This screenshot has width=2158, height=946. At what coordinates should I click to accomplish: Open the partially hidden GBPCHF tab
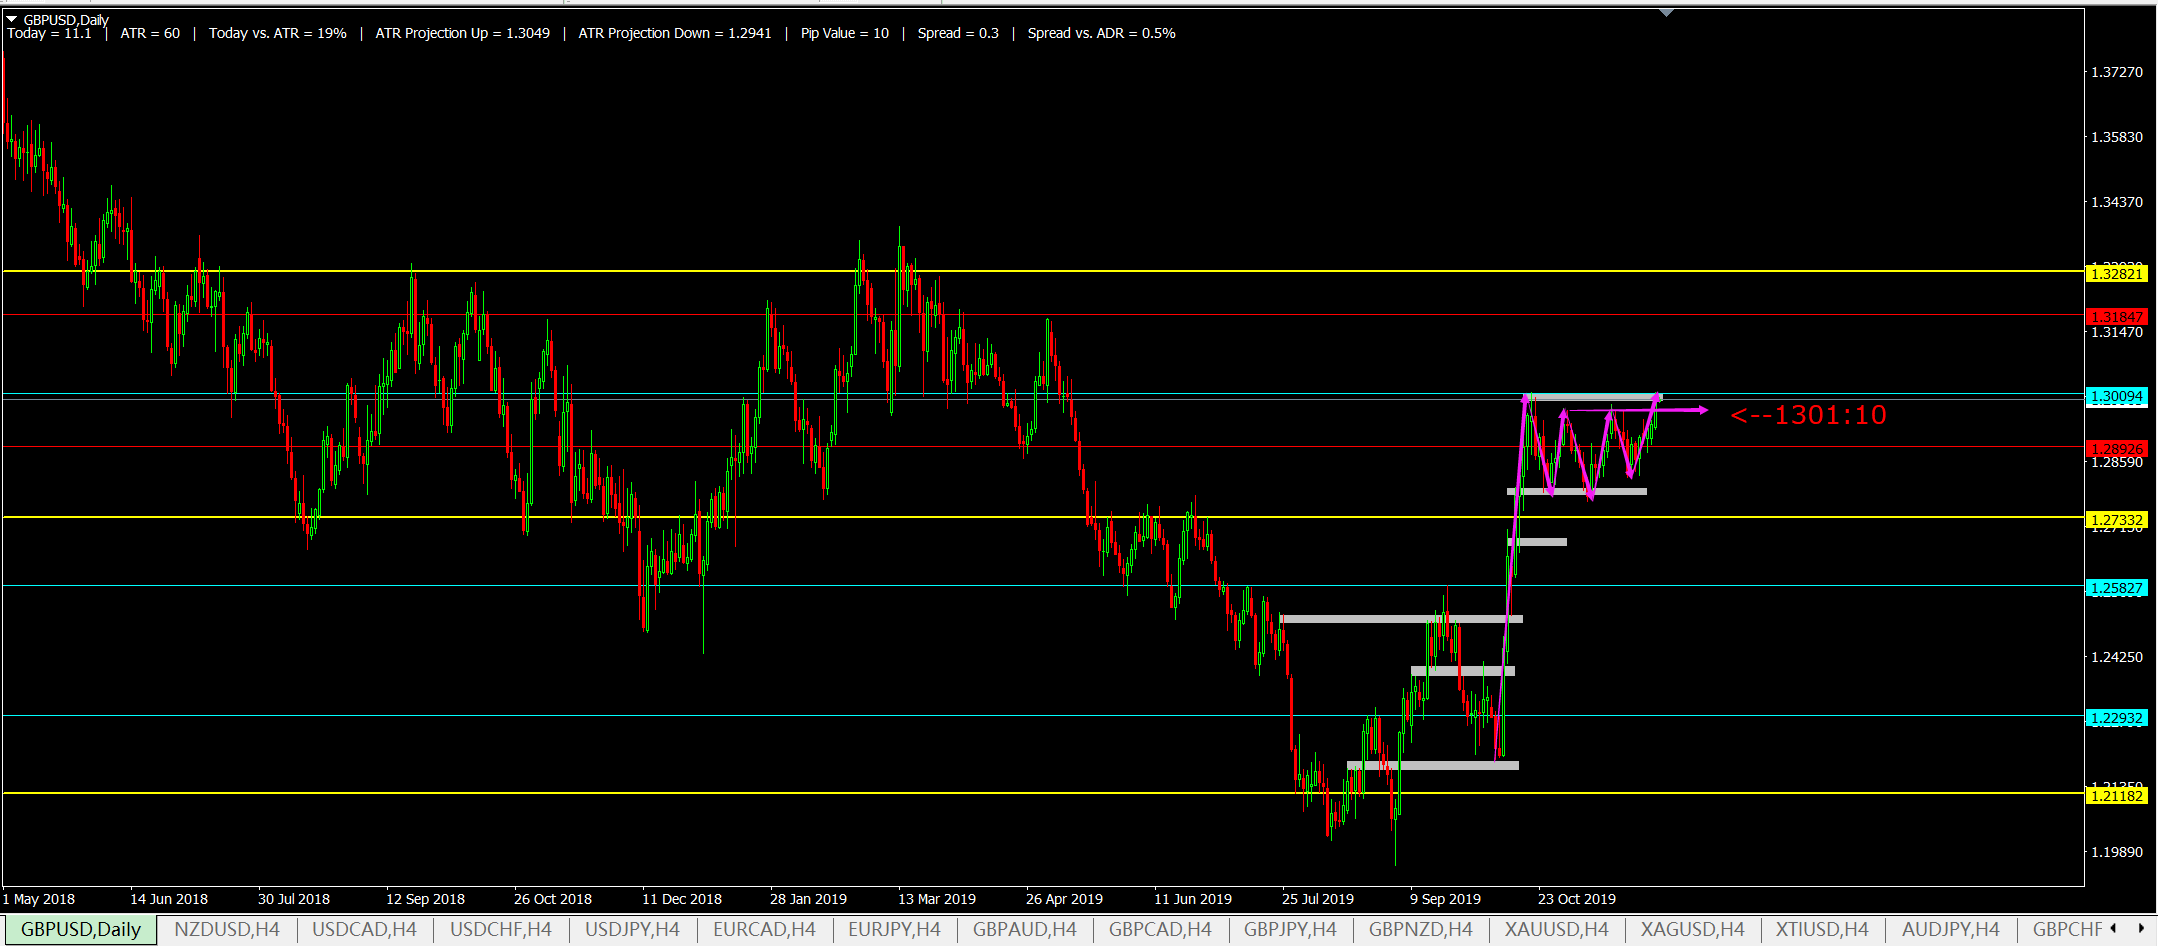coord(2067,929)
